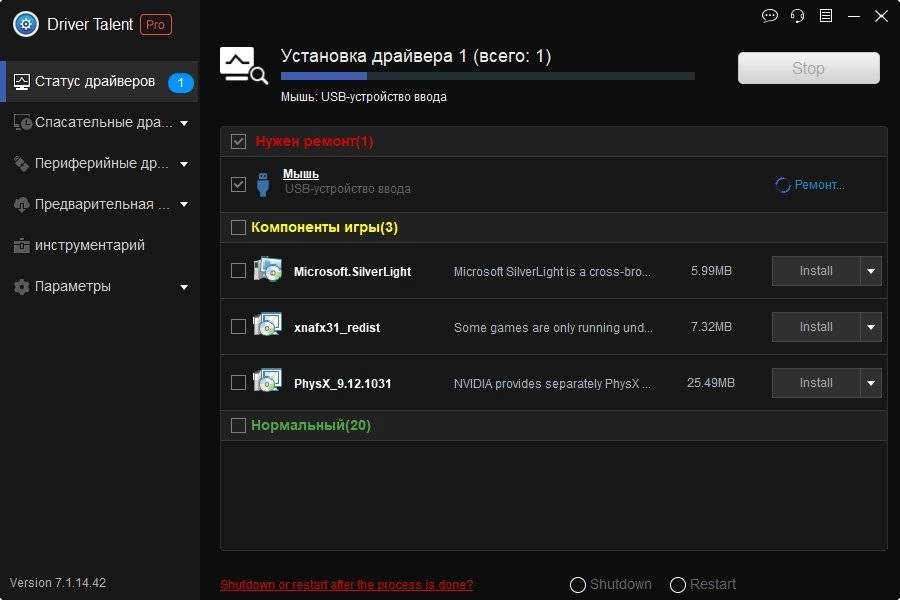The image size is (900, 600).
Task: Click the Спасательные драйверы sidebar icon
Action: [x=22, y=122]
